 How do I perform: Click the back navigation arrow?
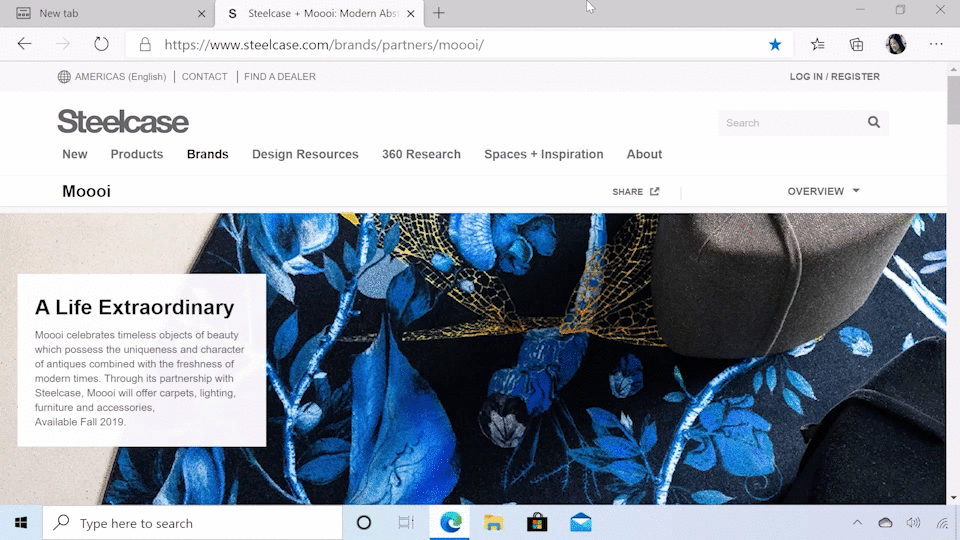coord(25,44)
